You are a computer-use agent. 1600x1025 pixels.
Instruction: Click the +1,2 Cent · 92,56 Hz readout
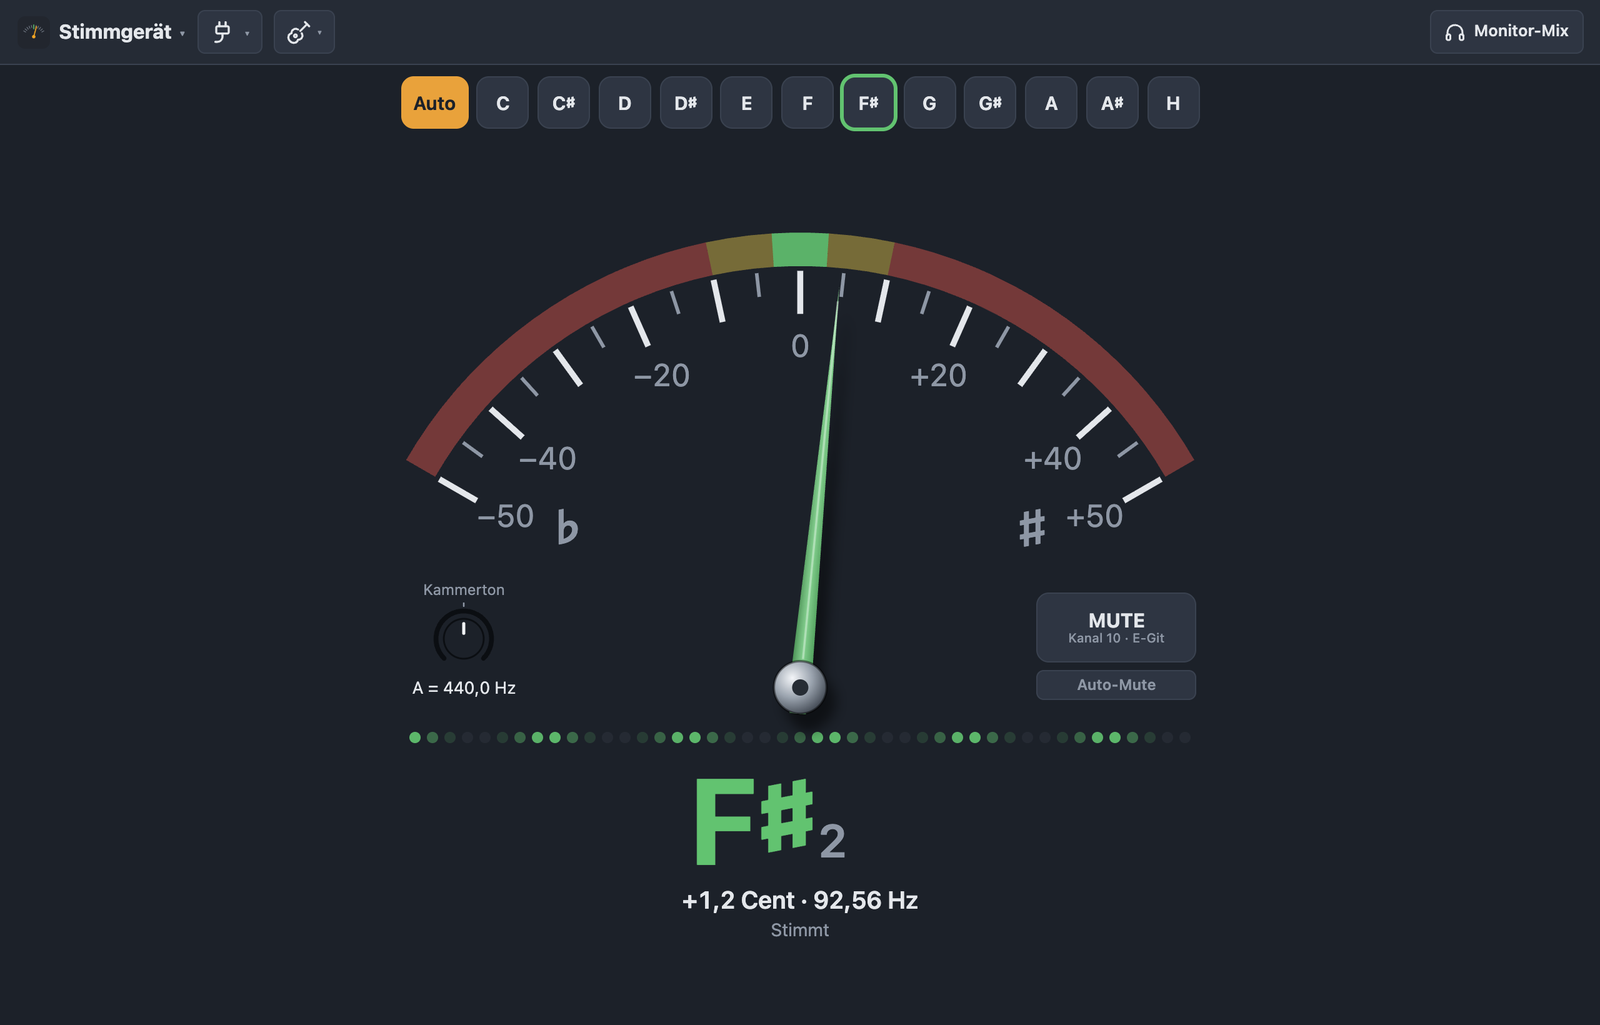point(800,901)
